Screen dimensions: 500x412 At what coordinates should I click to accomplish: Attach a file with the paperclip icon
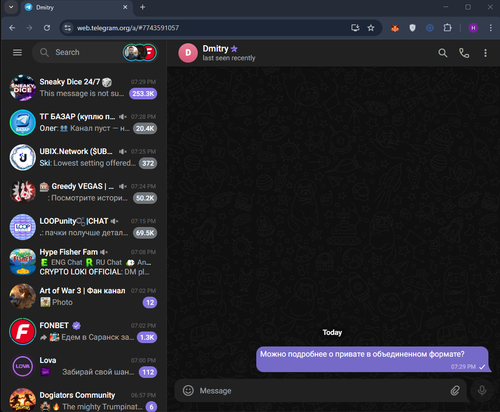[455, 390]
